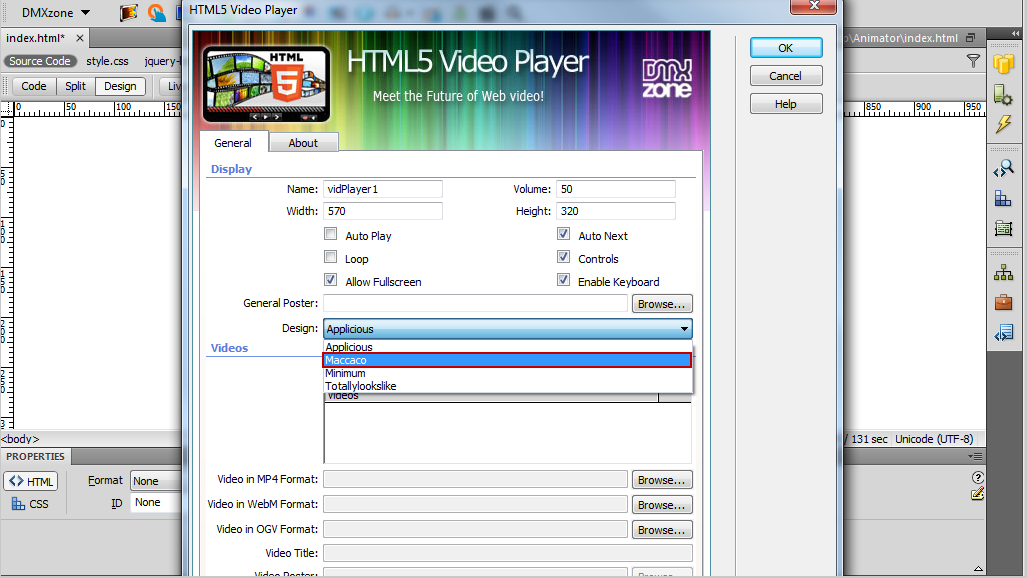Open the briefcase Assets panel icon
The image size is (1027, 578).
tap(1003, 302)
